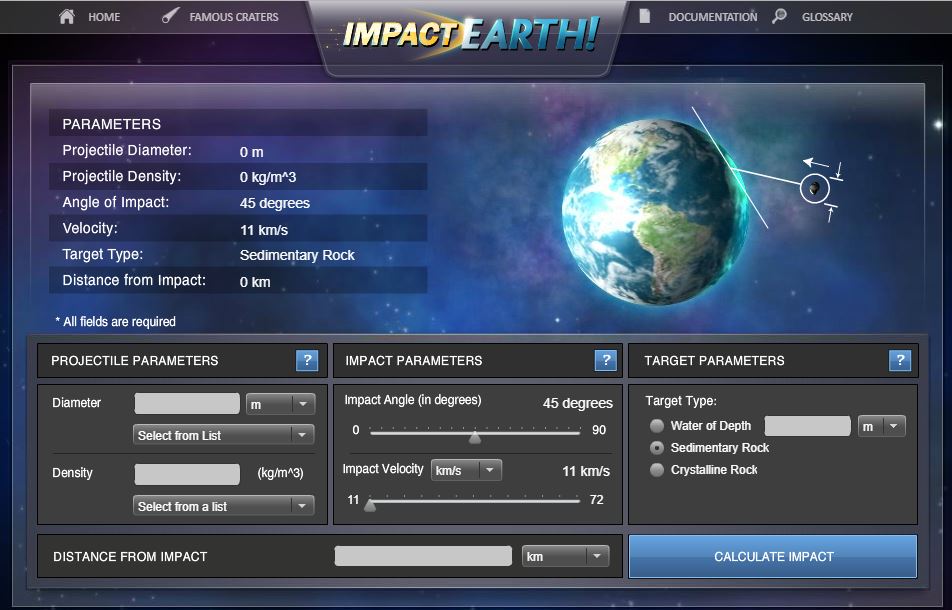Select Sedimentary Rock target type

(657, 448)
